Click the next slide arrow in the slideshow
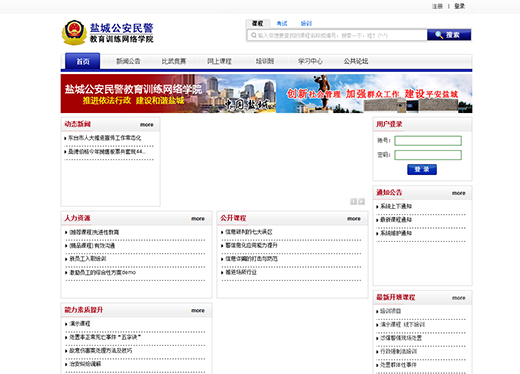520x374 pixels. [x=361, y=201]
